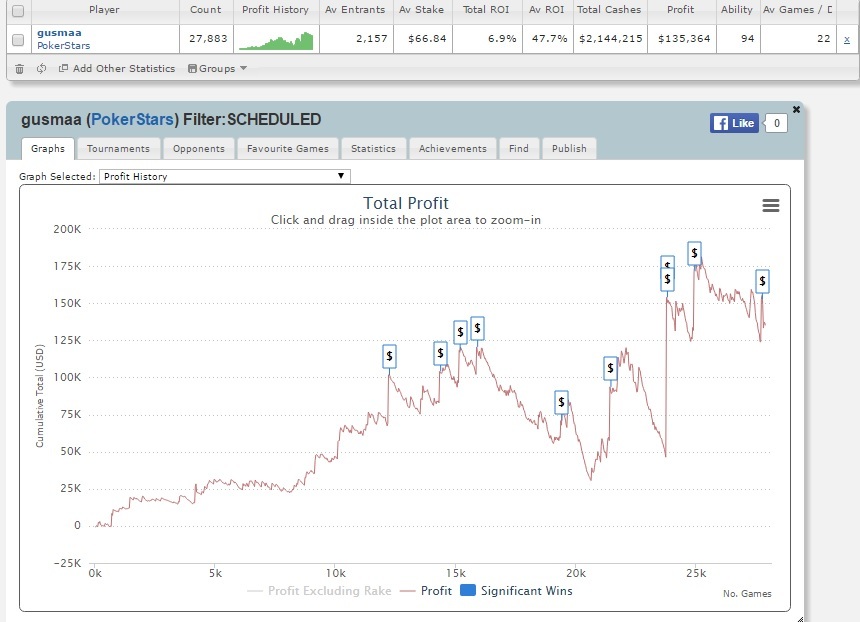
Task: Sort by Ability column header
Action: click(737, 10)
